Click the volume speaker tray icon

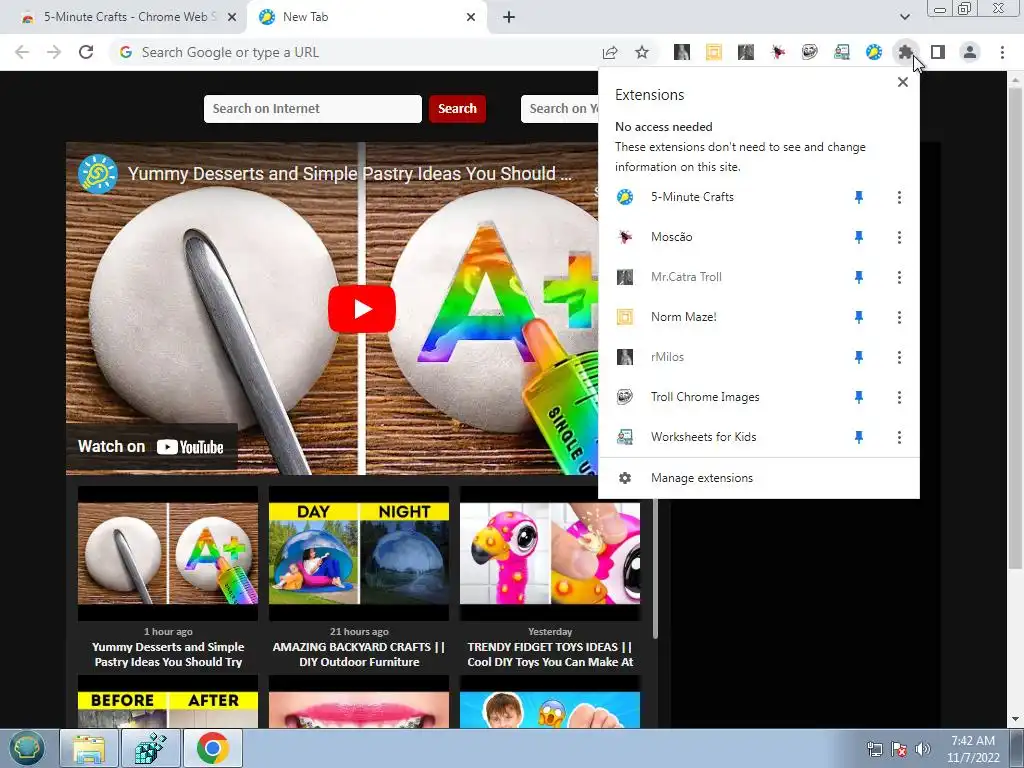point(922,749)
